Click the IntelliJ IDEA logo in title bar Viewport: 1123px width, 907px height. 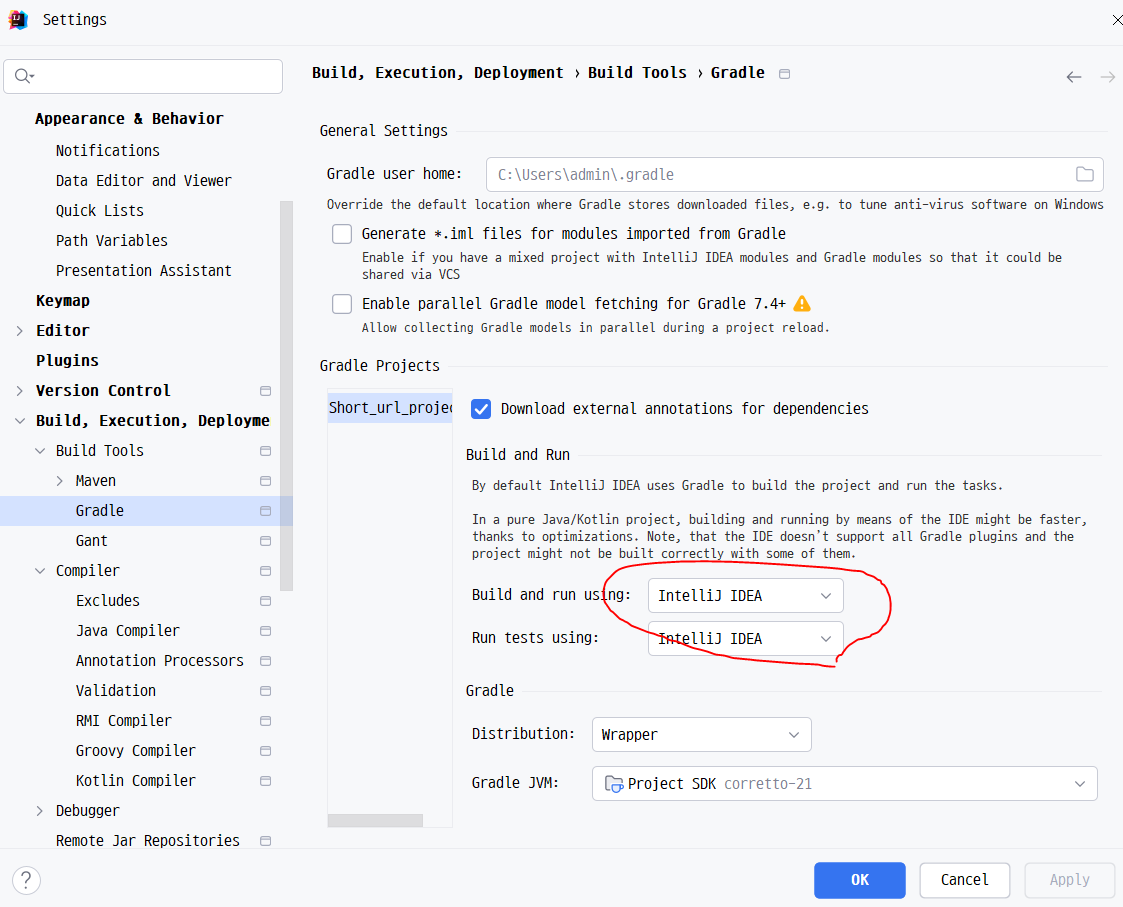point(18,19)
